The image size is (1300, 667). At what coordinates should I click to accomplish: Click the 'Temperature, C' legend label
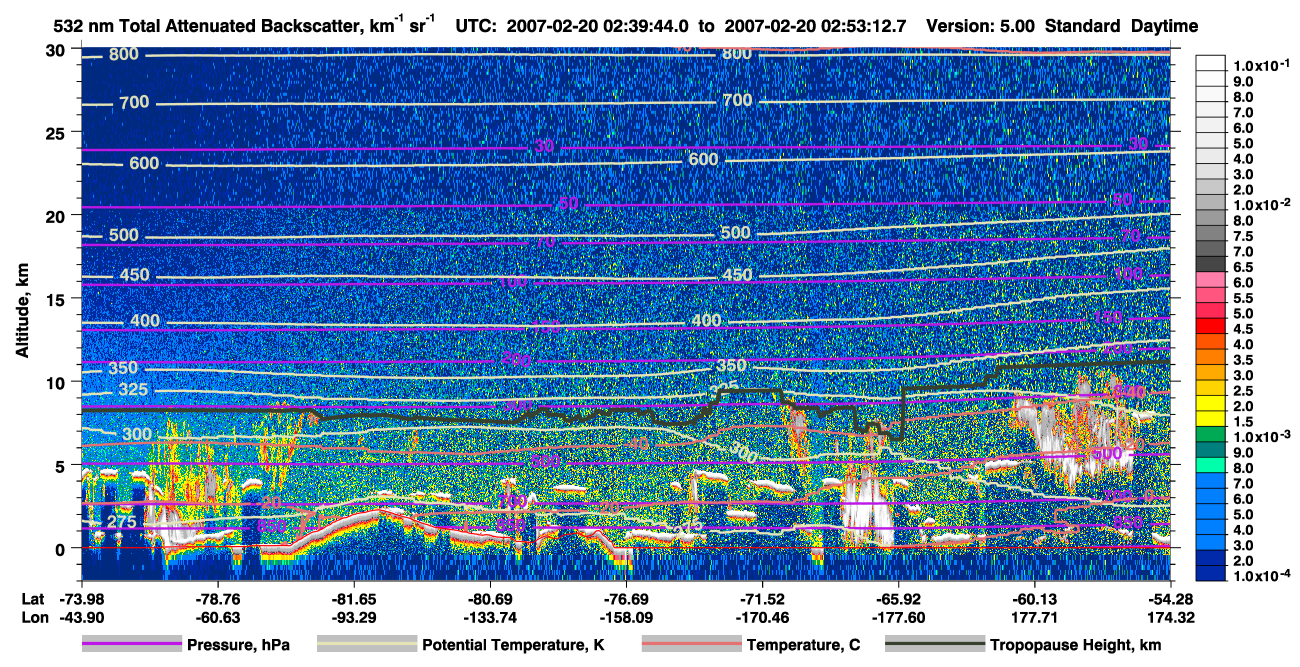pyautogui.click(x=803, y=646)
